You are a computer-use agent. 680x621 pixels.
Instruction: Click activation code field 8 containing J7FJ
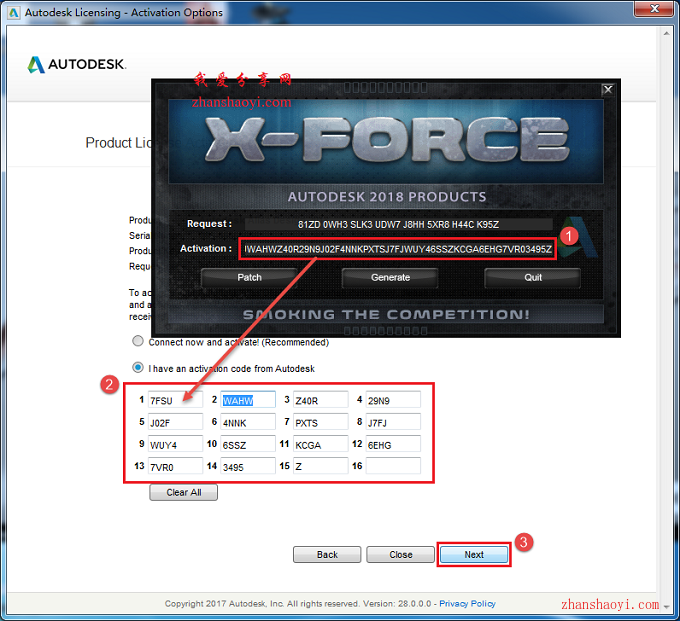tap(393, 422)
